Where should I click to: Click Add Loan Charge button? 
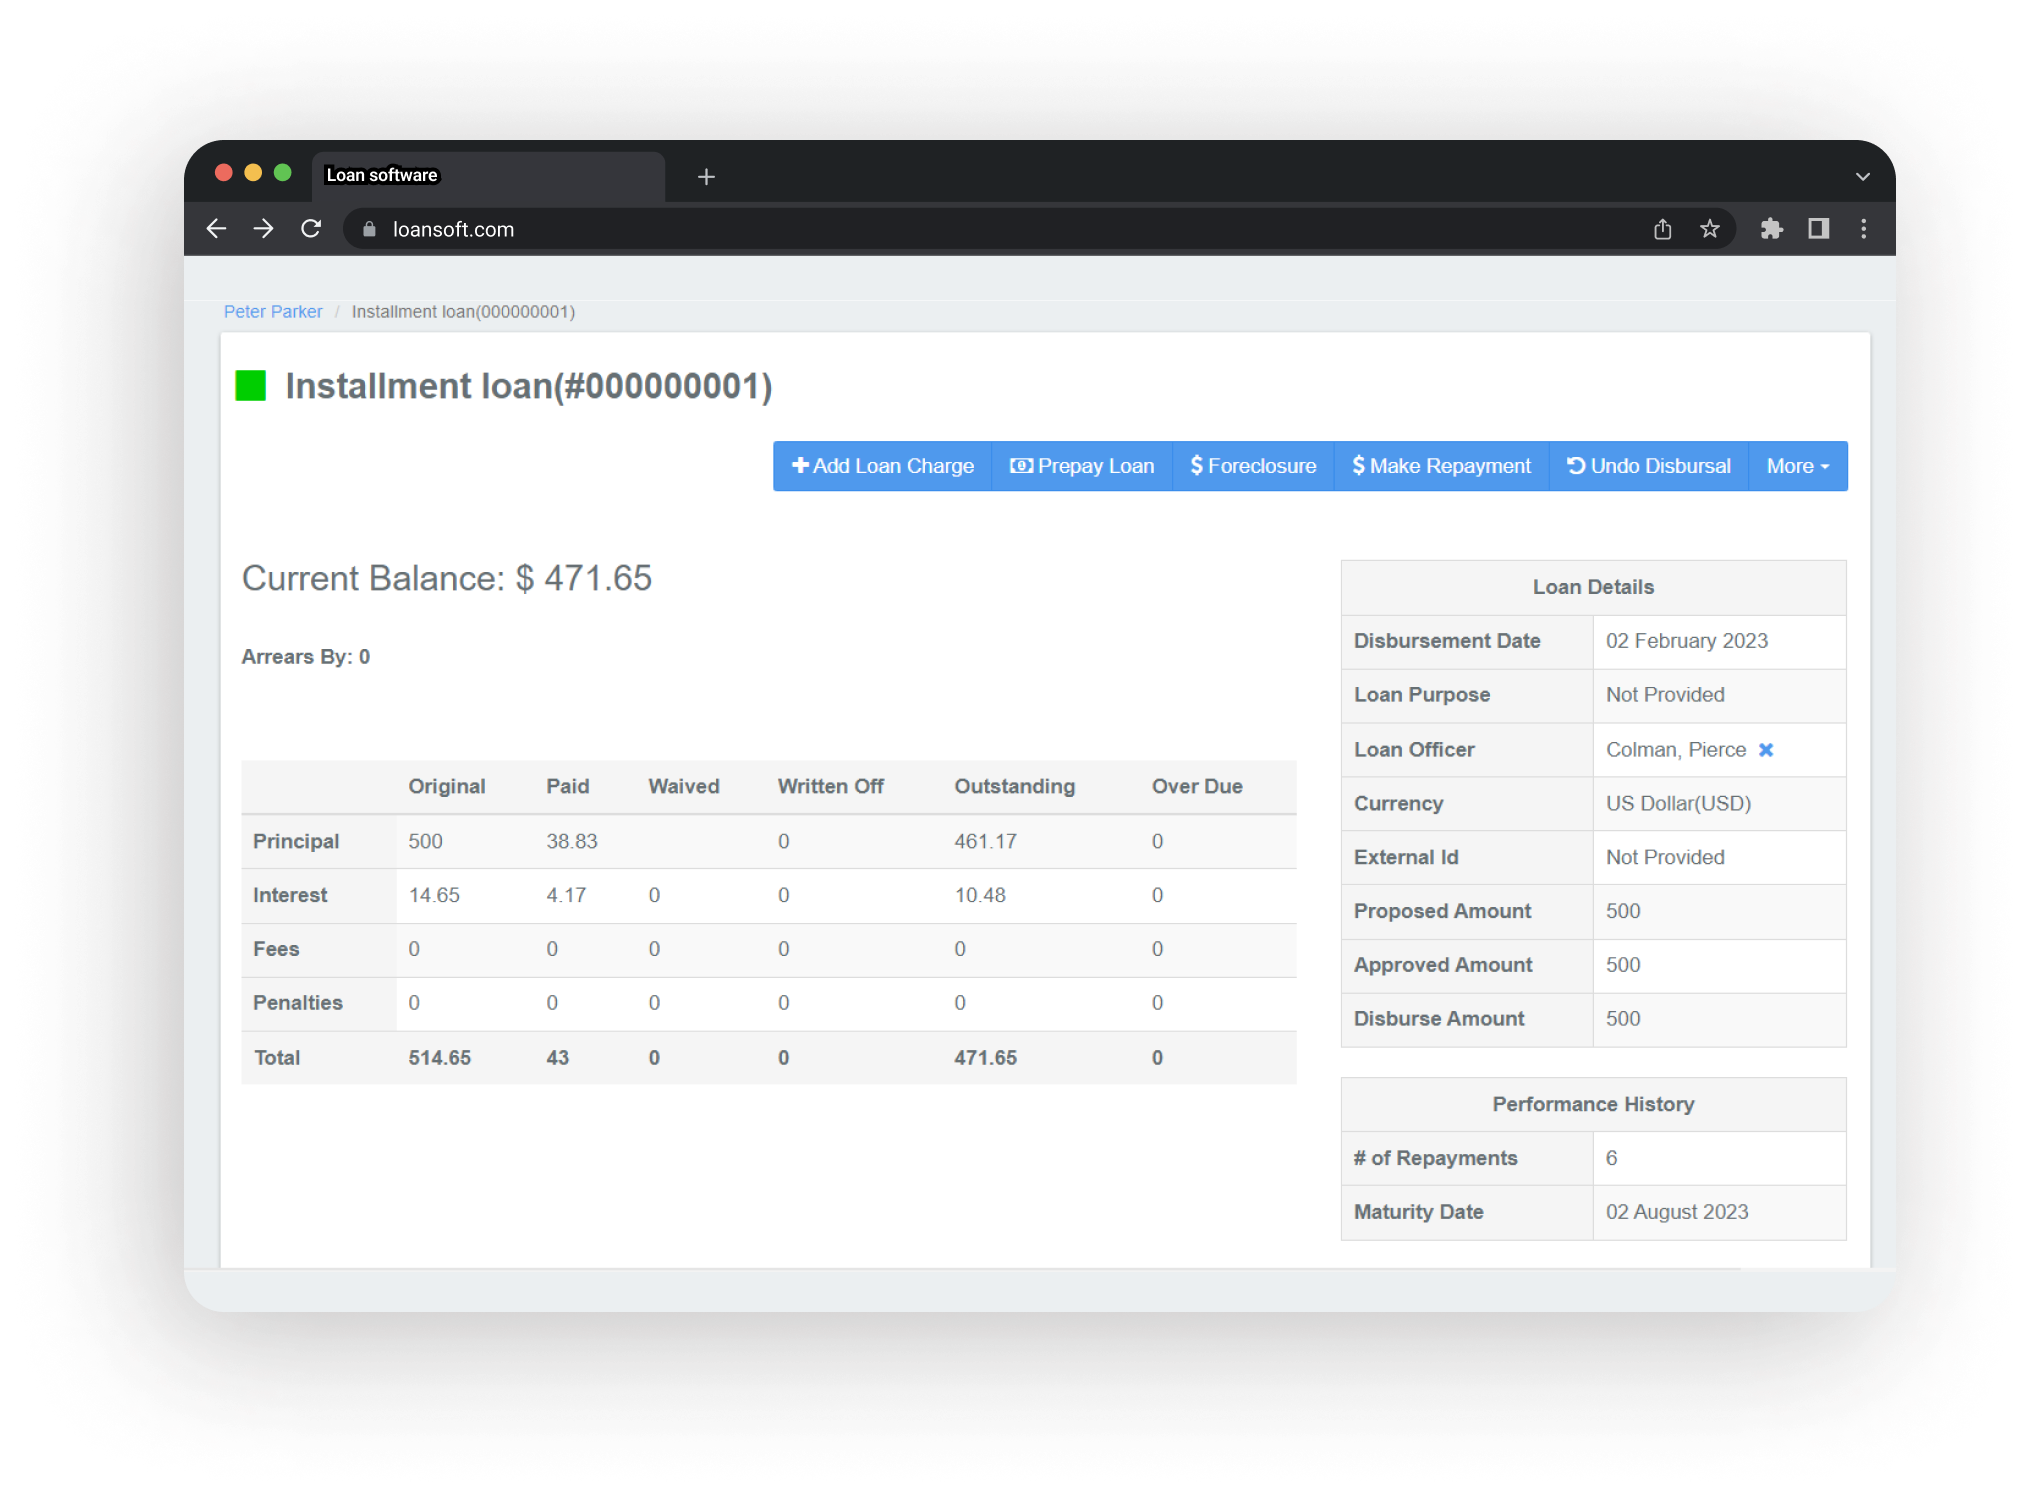(882, 466)
